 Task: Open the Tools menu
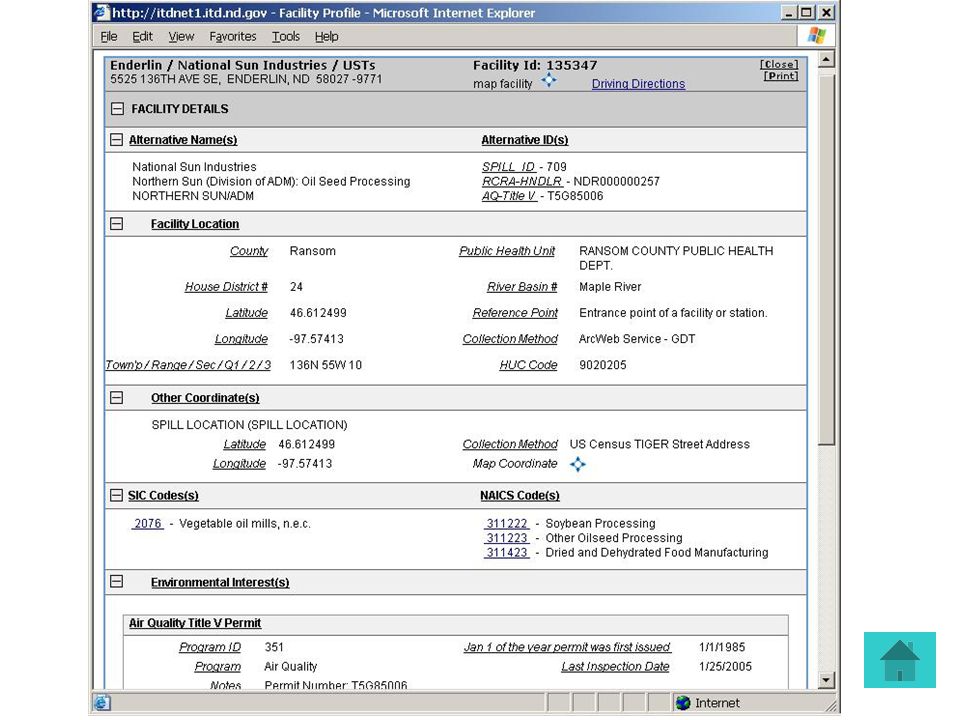[x=286, y=37]
